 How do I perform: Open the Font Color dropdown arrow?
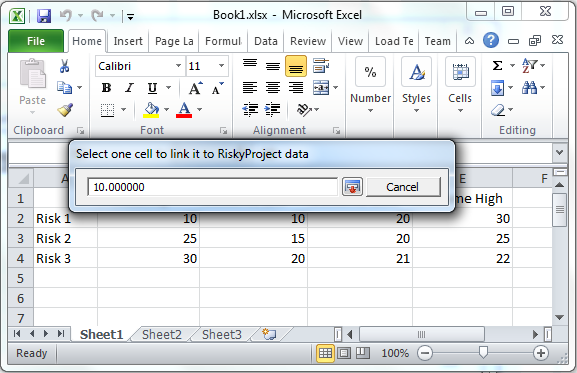[x=199, y=110]
